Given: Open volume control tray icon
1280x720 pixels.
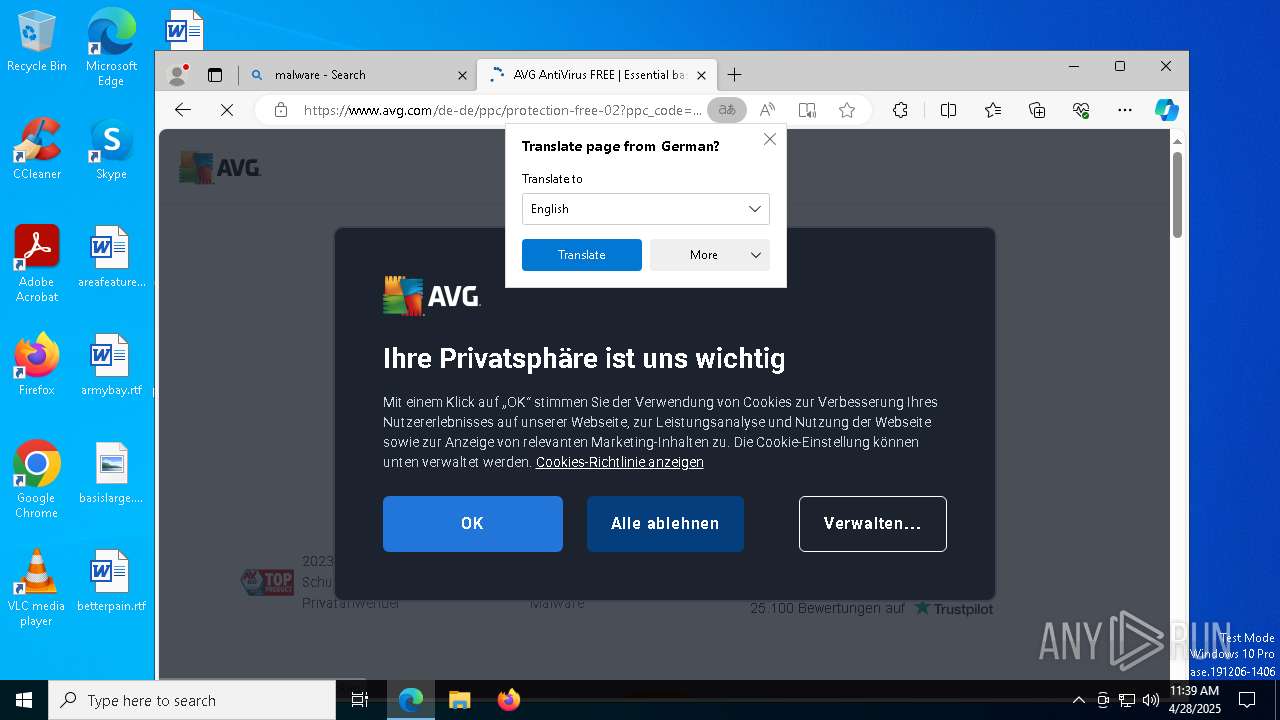Looking at the screenshot, I should 1150,700.
